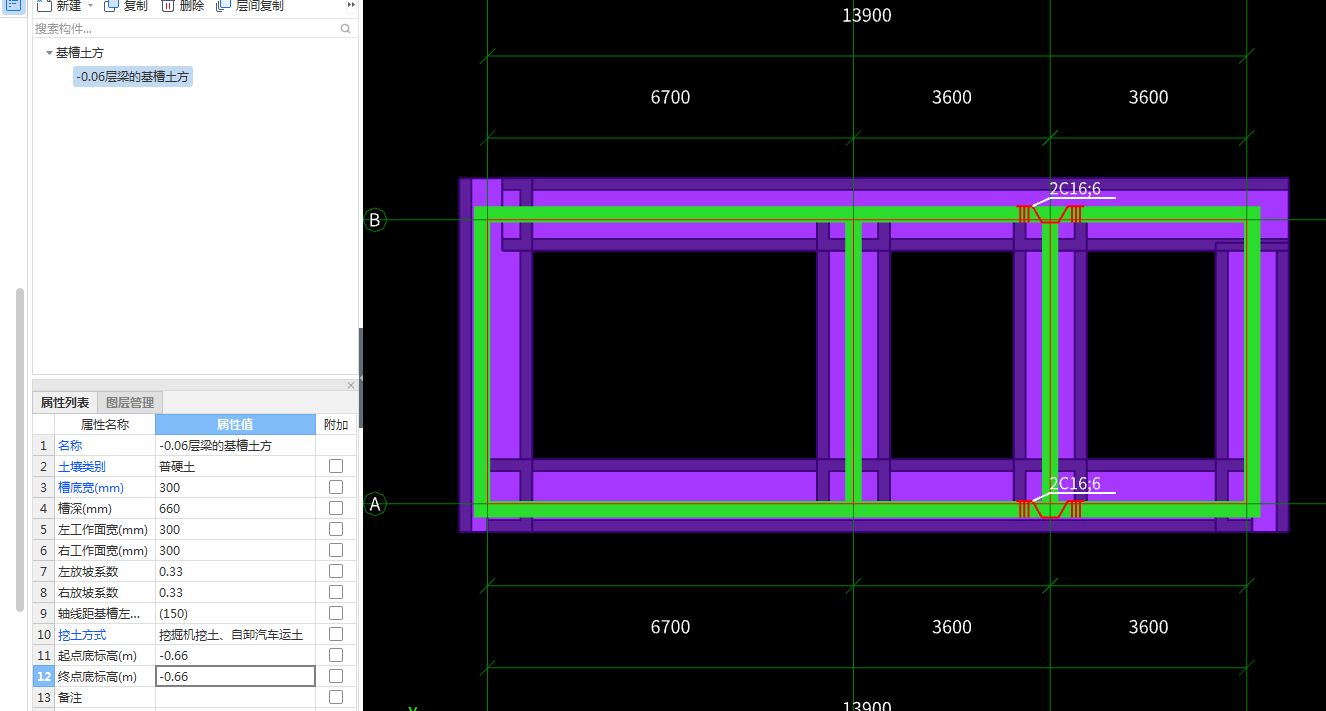1326x711 pixels.
Task: Click the 属性名称 column header
Action: pos(105,425)
